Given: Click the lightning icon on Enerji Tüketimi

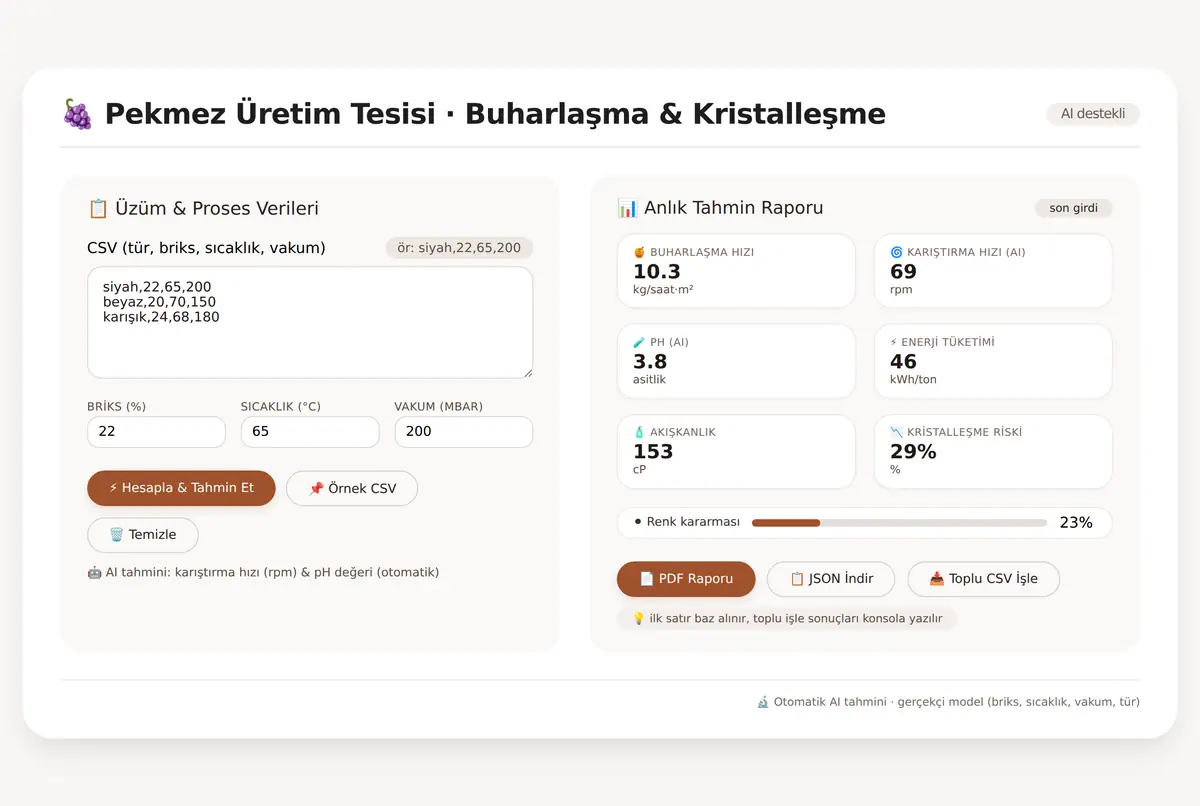Looking at the screenshot, I should [894, 343].
